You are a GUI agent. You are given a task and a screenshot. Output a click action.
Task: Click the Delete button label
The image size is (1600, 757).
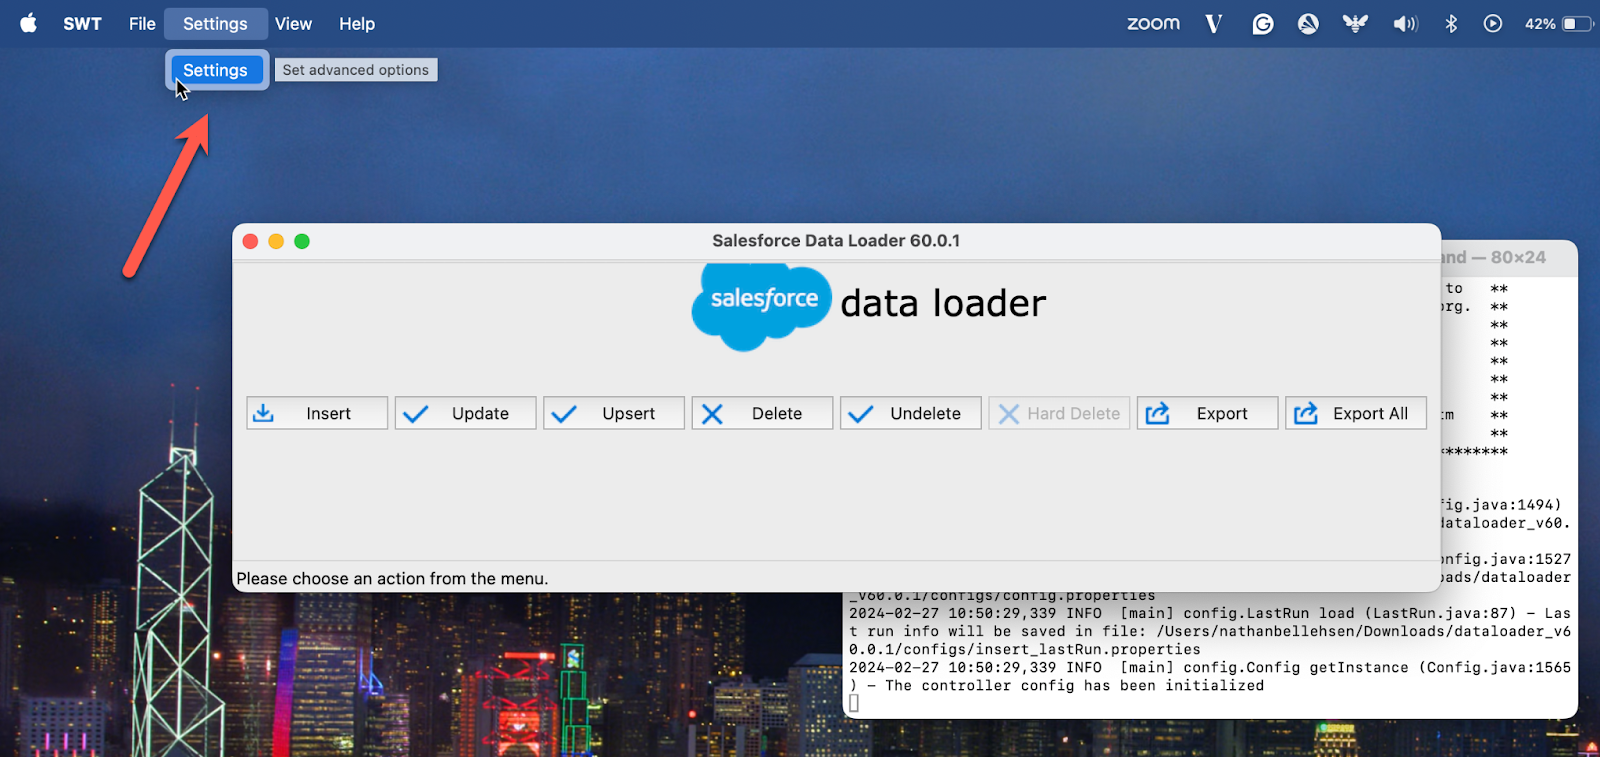click(x=777, y=413)
